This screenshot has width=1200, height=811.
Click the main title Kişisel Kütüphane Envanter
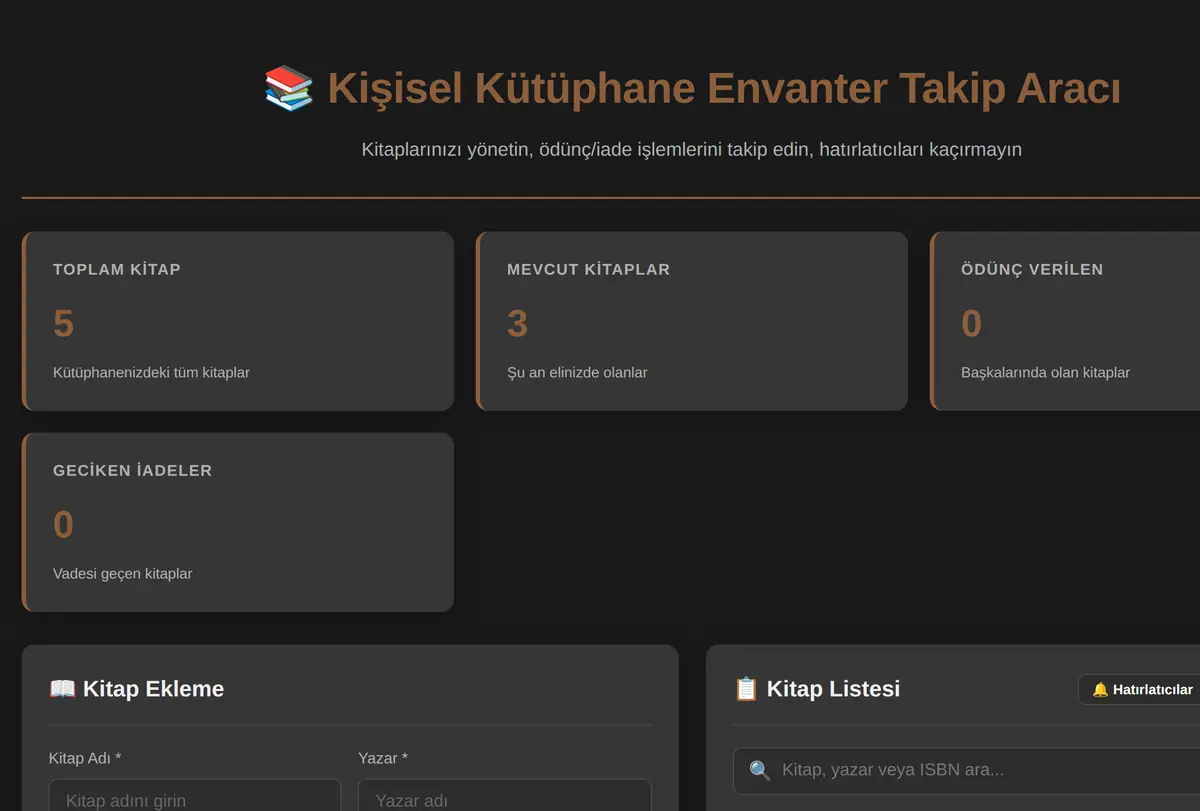tap(724, 88)
